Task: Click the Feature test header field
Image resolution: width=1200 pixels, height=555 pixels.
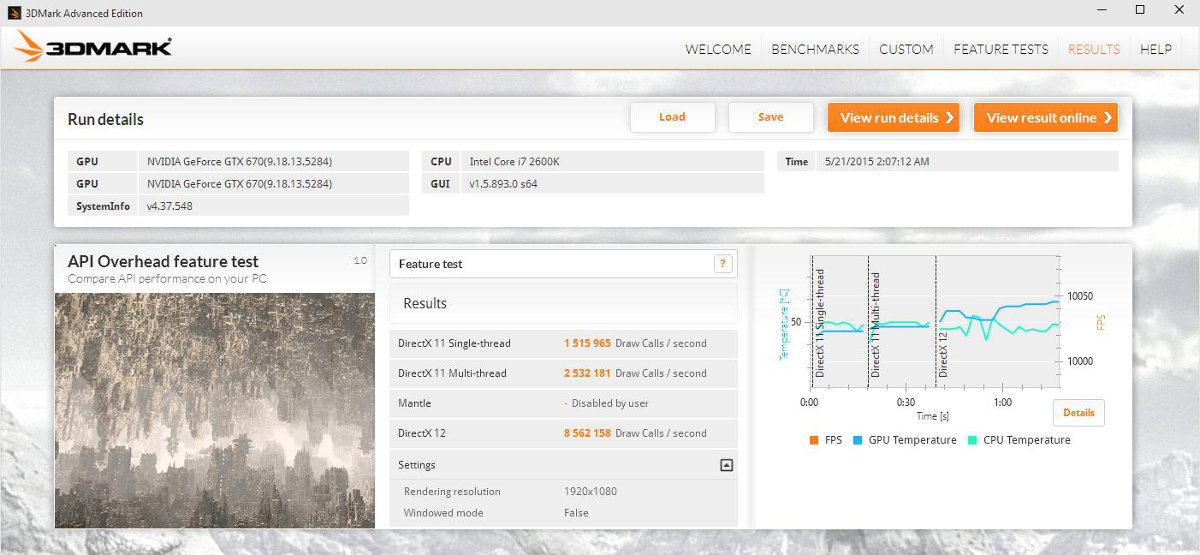Action: (x=550, y=264)
